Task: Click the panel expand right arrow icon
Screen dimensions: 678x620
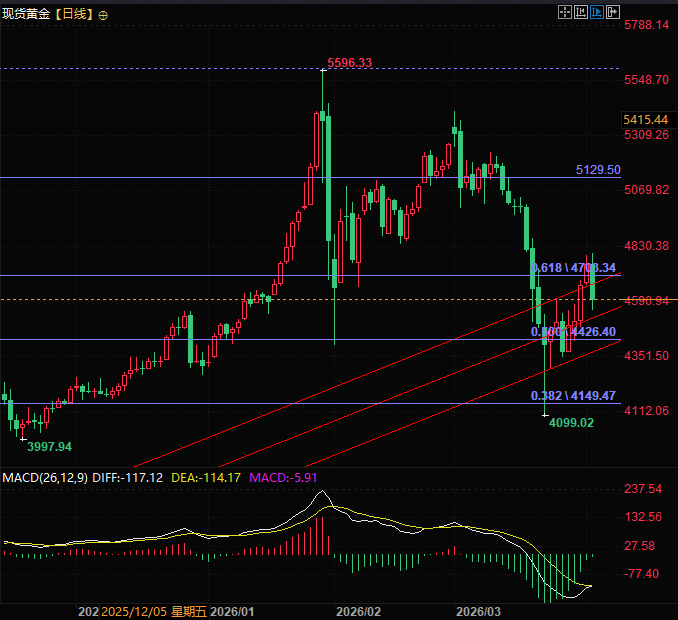Action: click(613, 12)
